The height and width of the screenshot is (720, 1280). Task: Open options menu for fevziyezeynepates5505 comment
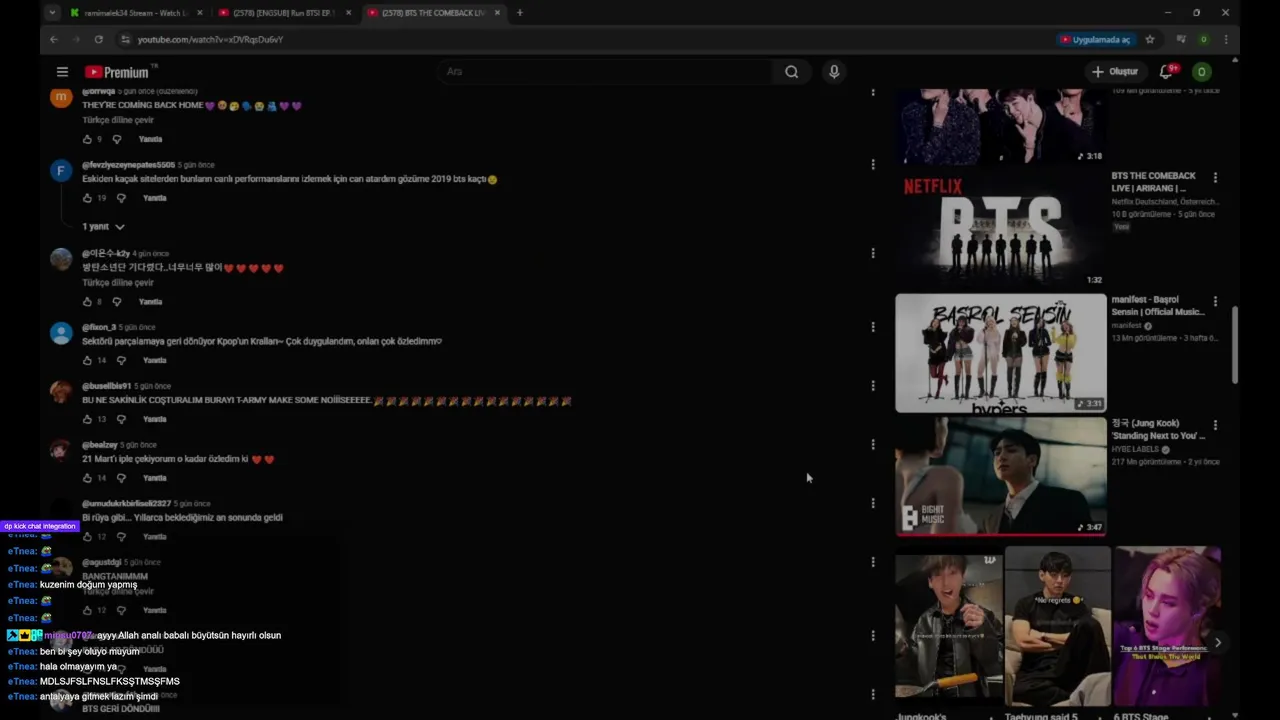[x=873, y=164]
